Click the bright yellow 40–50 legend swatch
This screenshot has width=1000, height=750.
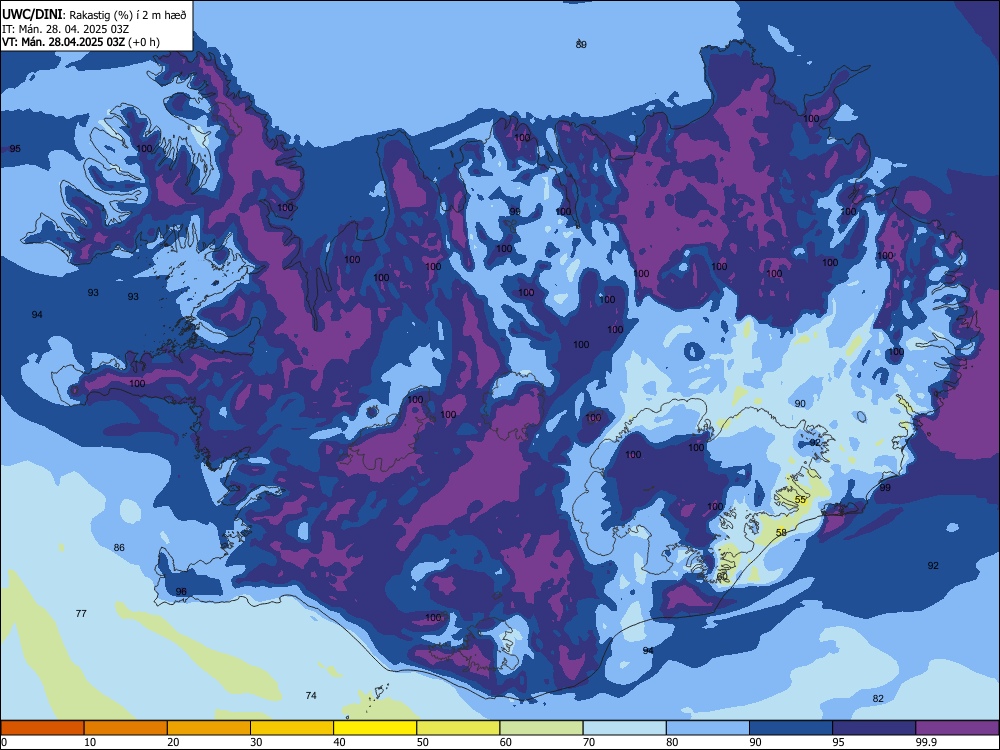coord(375,728)
